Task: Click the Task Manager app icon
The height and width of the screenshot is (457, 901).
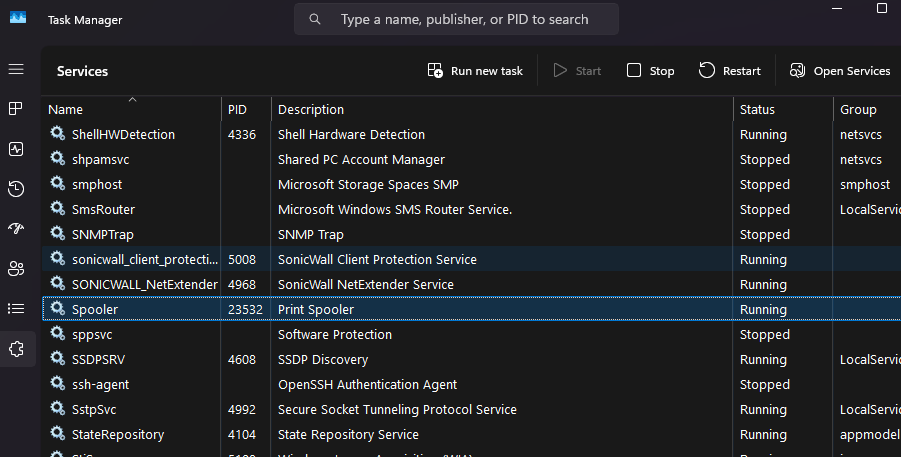Action: point(18,17)
